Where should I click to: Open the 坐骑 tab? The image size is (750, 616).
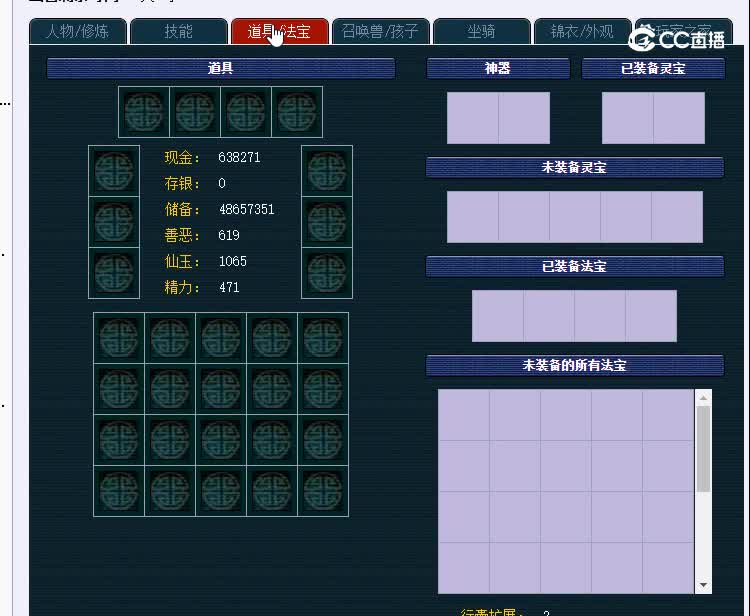481,31
